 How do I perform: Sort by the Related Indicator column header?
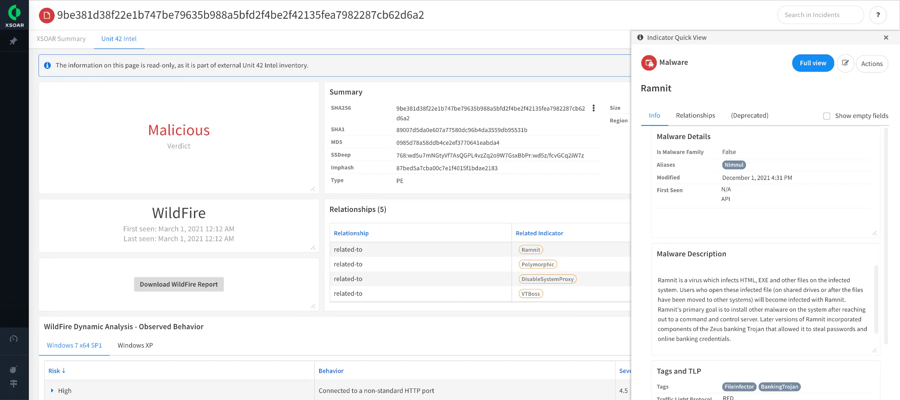[x=539, y=233]
